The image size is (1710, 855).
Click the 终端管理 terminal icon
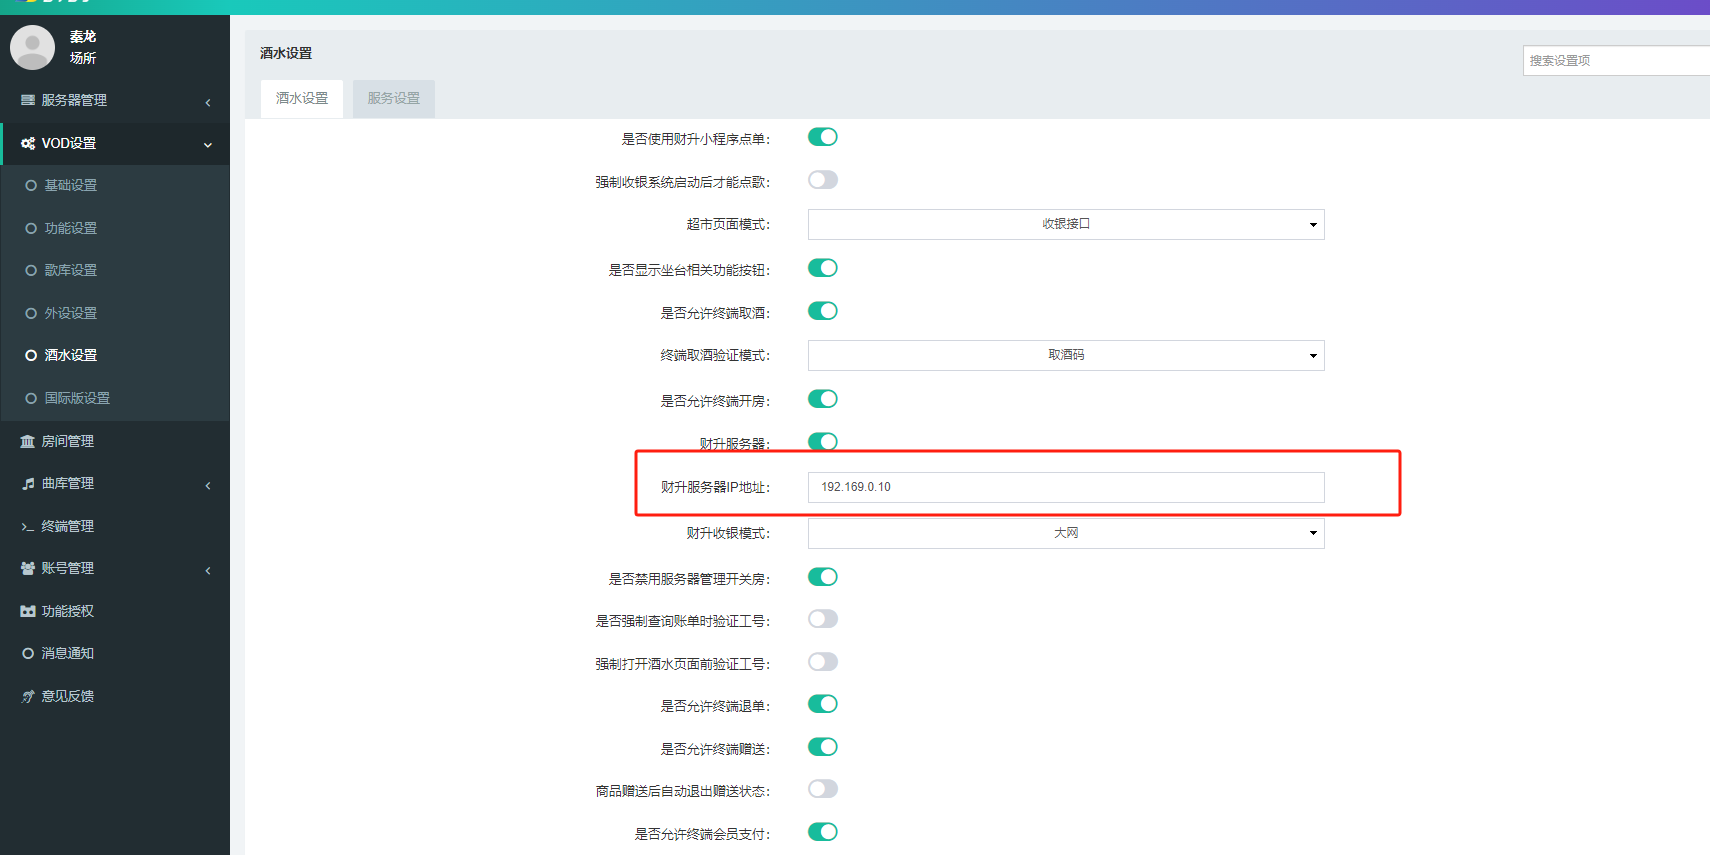coord(28,526)
